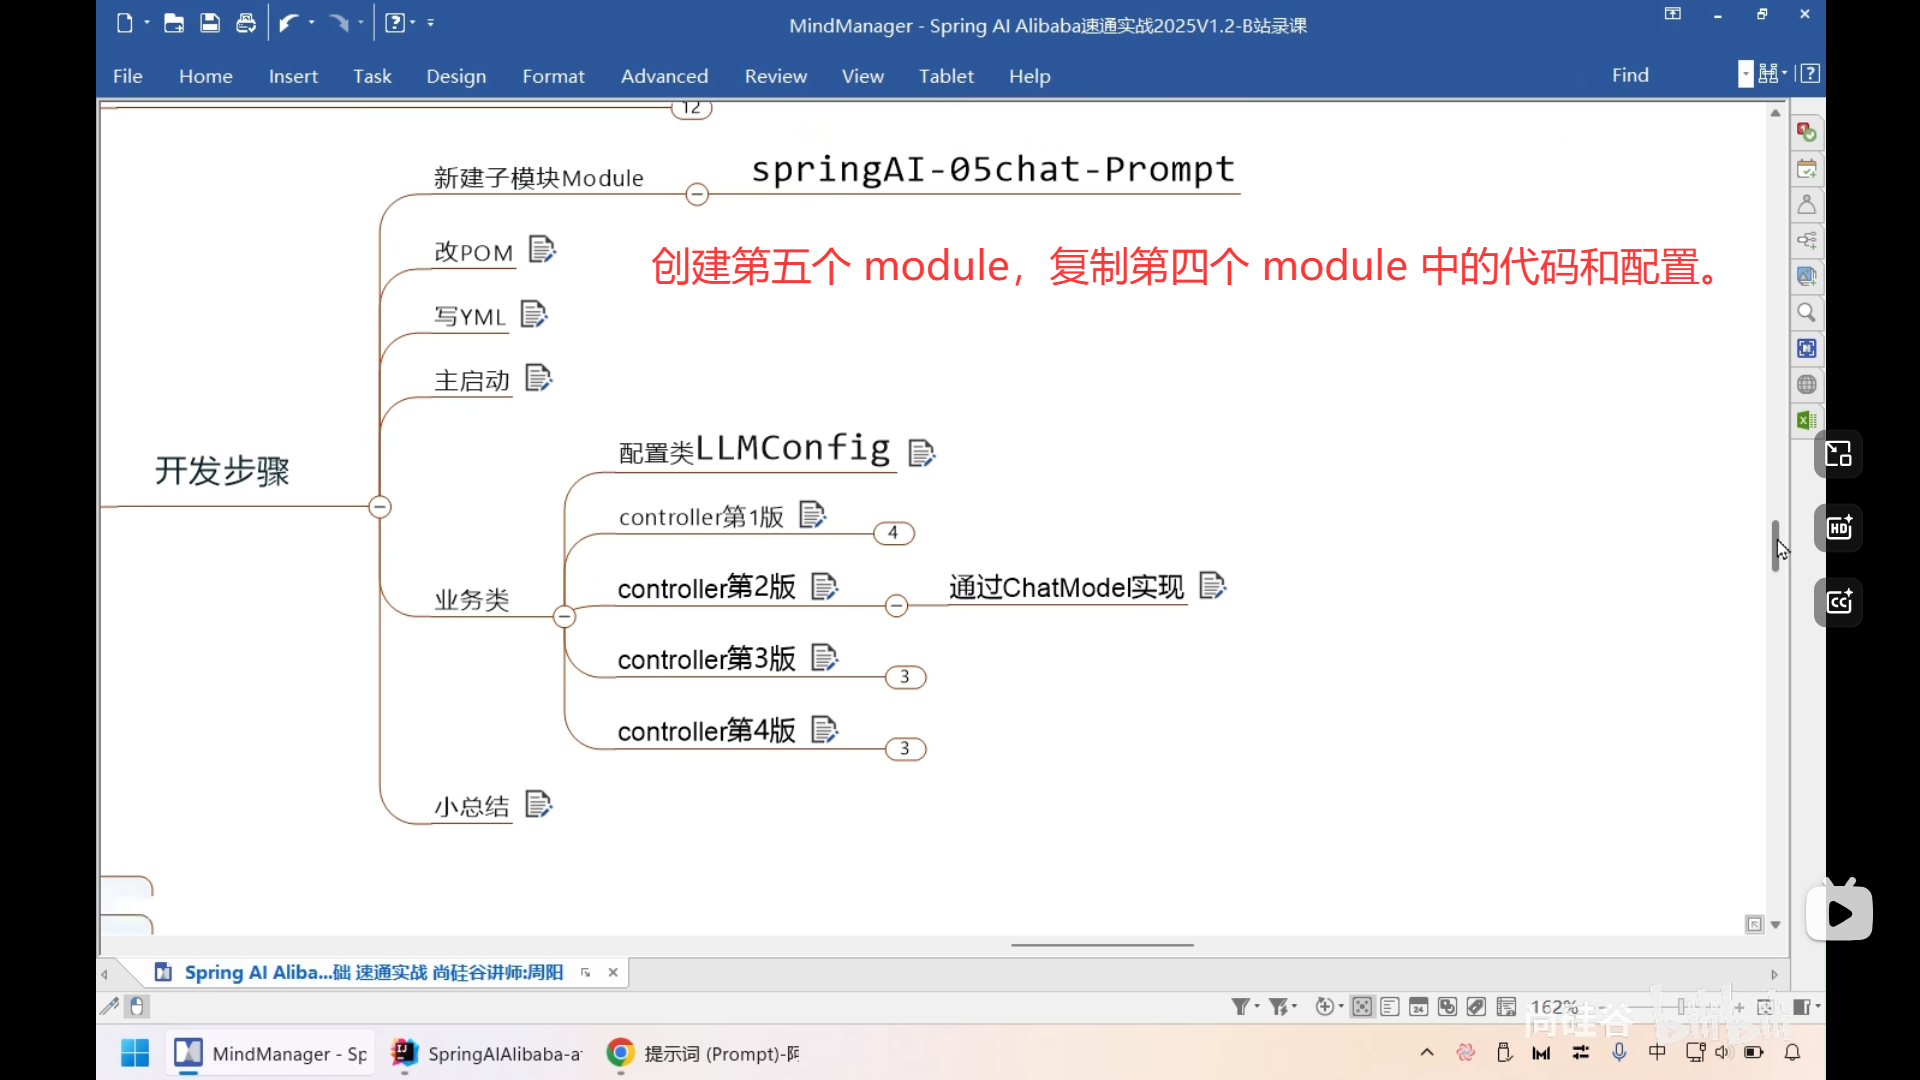The height and width of the screenshot is (1080, 1920).
Task: Open the search pane in the right sidebar
Action: point(1806,312)
